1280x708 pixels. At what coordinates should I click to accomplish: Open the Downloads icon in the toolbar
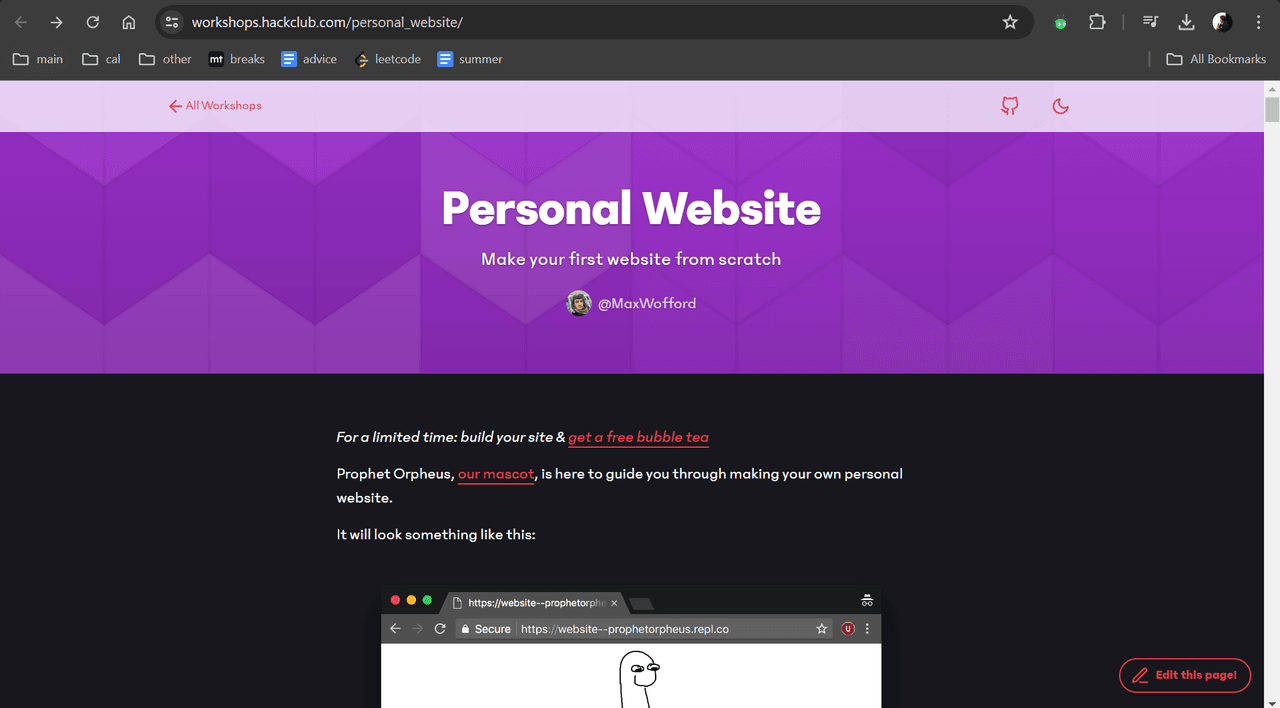click(x=1186, y=22)
